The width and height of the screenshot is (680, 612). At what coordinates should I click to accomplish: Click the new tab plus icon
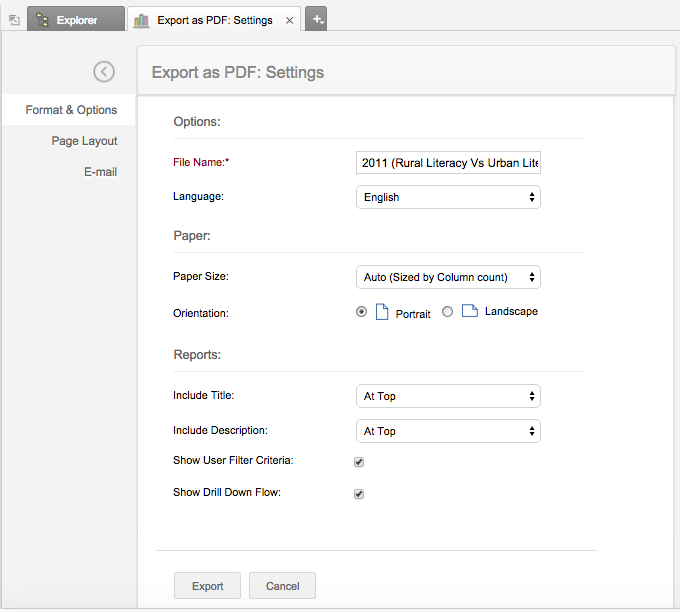[315, 19]
